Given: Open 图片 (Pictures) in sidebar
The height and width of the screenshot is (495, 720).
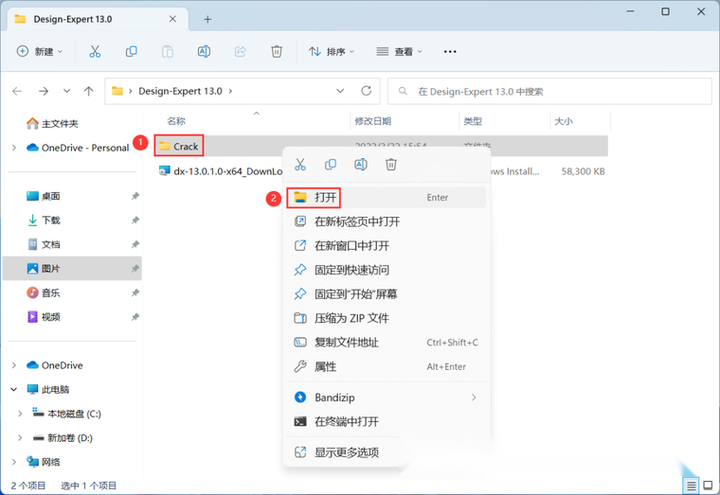Looking at the screenshot, I should click(73, 269).
